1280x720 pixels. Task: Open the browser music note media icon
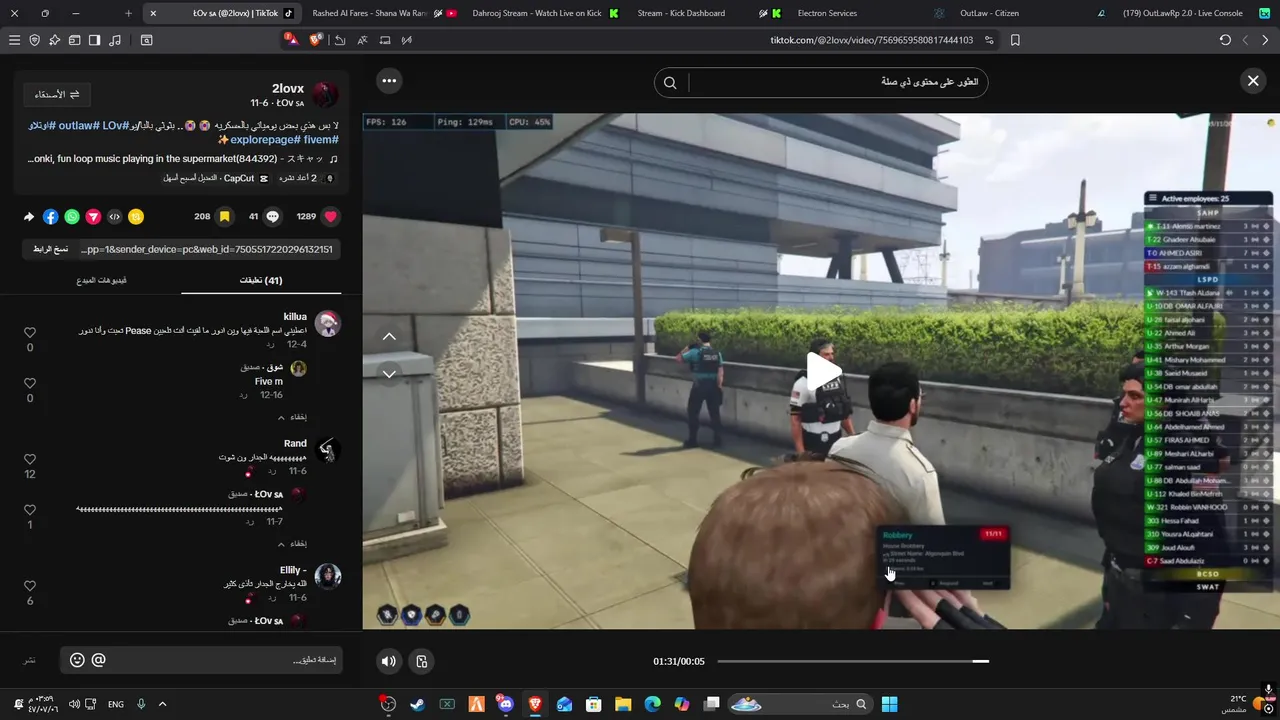pos(115,40)
